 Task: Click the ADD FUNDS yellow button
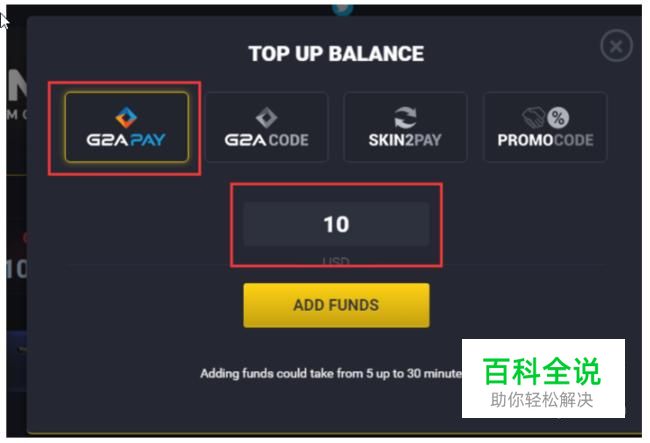tap(336, 305)
